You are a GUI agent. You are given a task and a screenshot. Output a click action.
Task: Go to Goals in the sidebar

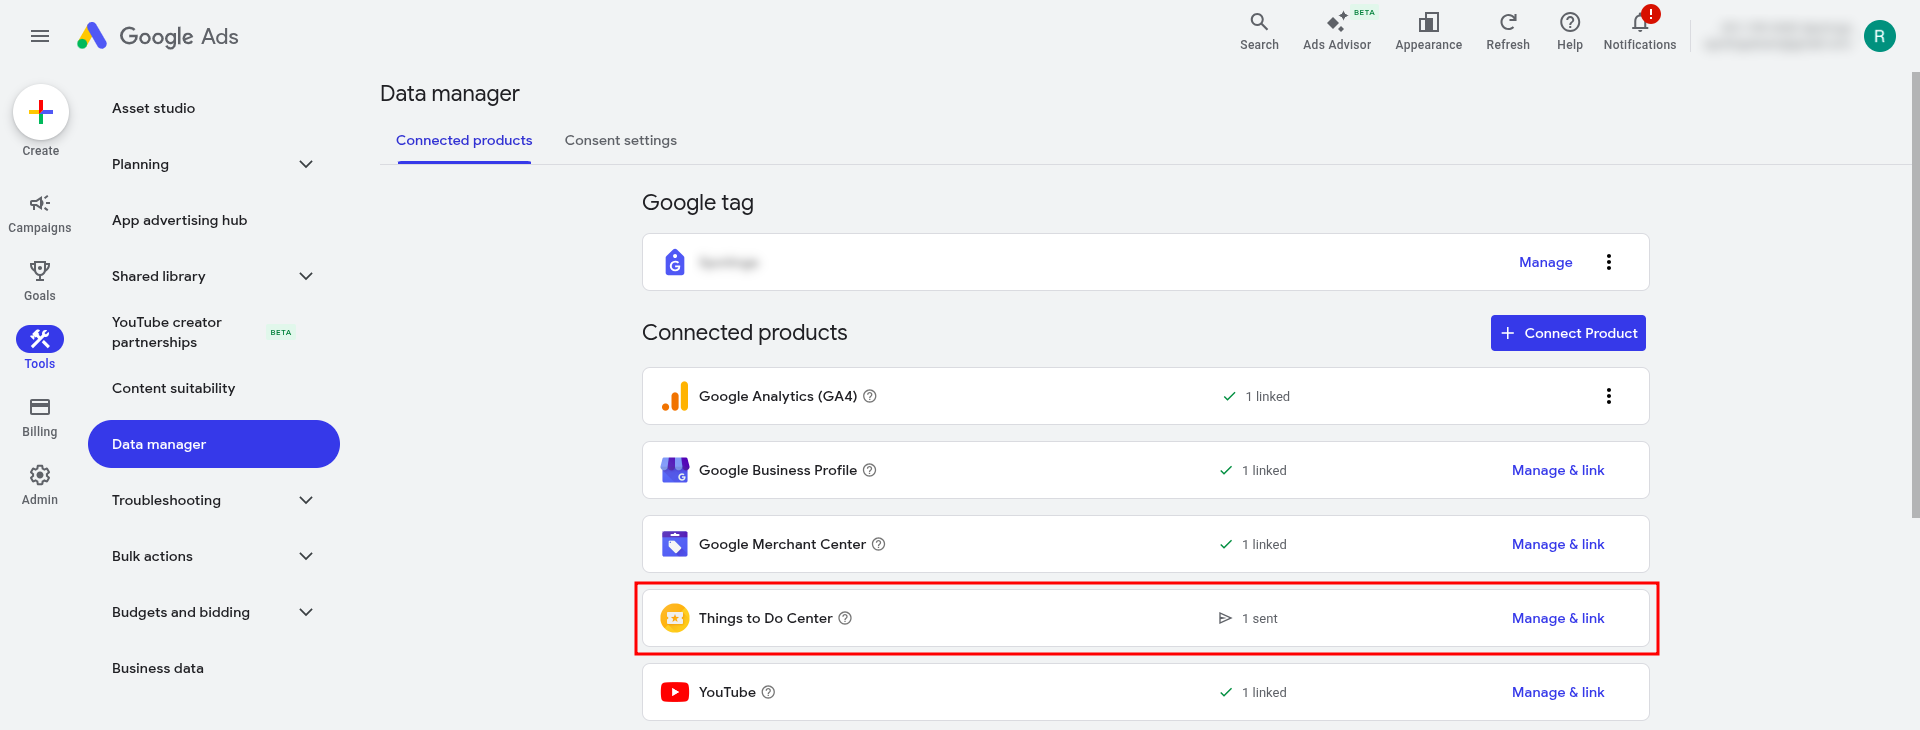pyautogui.click(x=40, y=281)
